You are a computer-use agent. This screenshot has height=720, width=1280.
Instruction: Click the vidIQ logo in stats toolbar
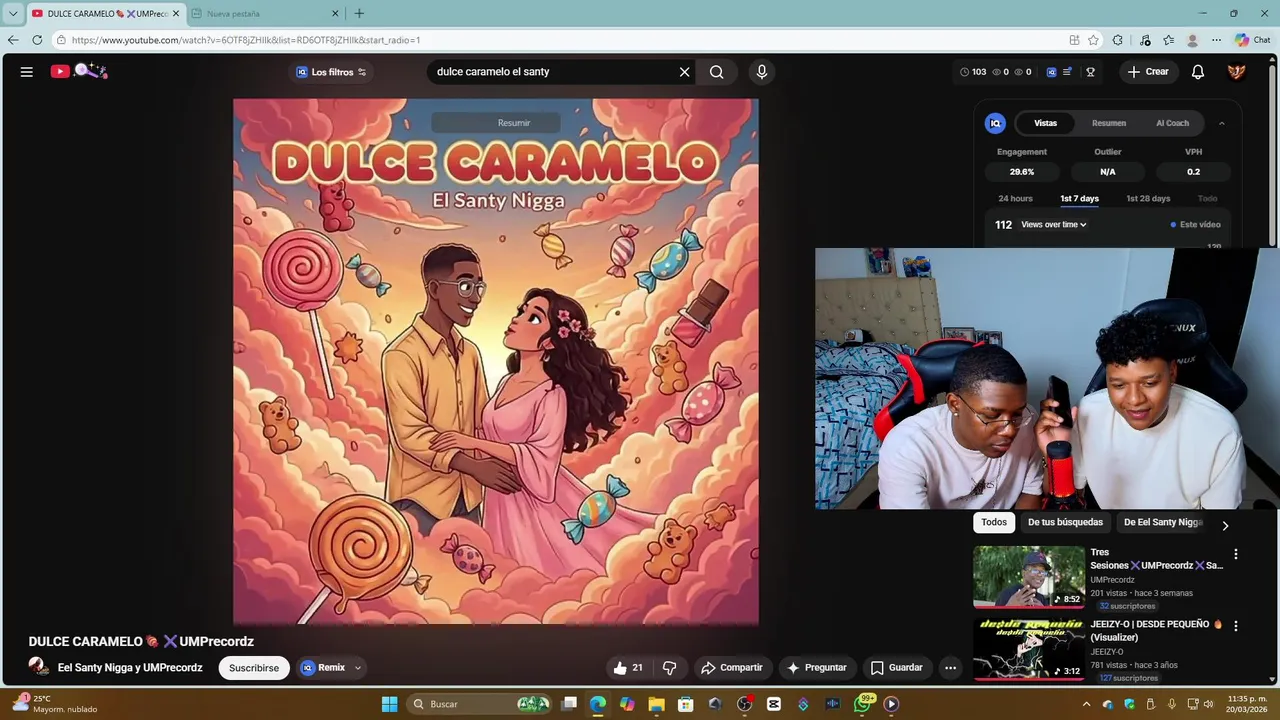(1051, 72)
